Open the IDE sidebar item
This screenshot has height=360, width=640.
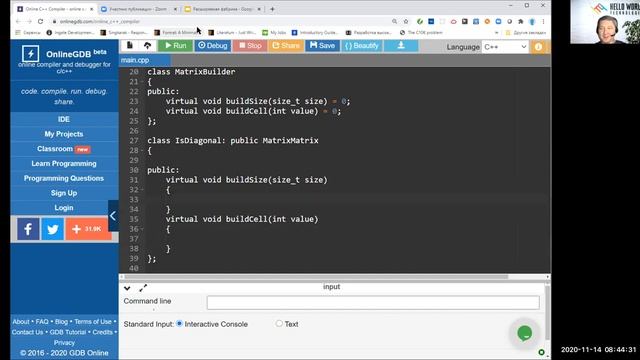pyautogui.click(x=64, y=119)
